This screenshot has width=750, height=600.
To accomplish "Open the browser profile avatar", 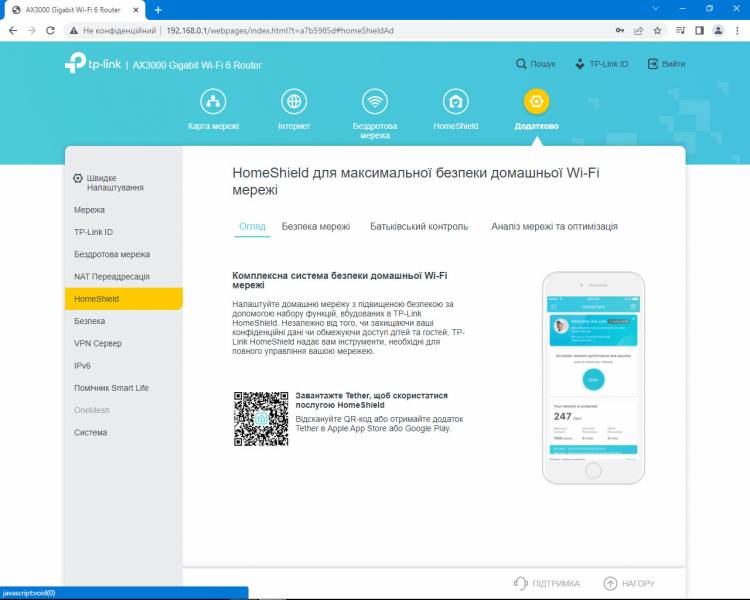I will pos(718,31).
